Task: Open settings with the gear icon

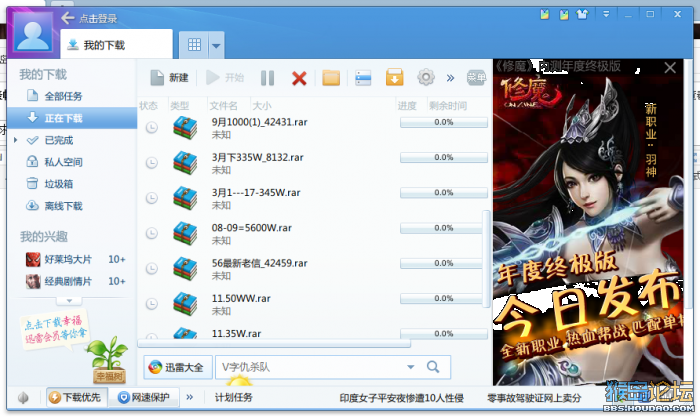Action: [426, 77]
